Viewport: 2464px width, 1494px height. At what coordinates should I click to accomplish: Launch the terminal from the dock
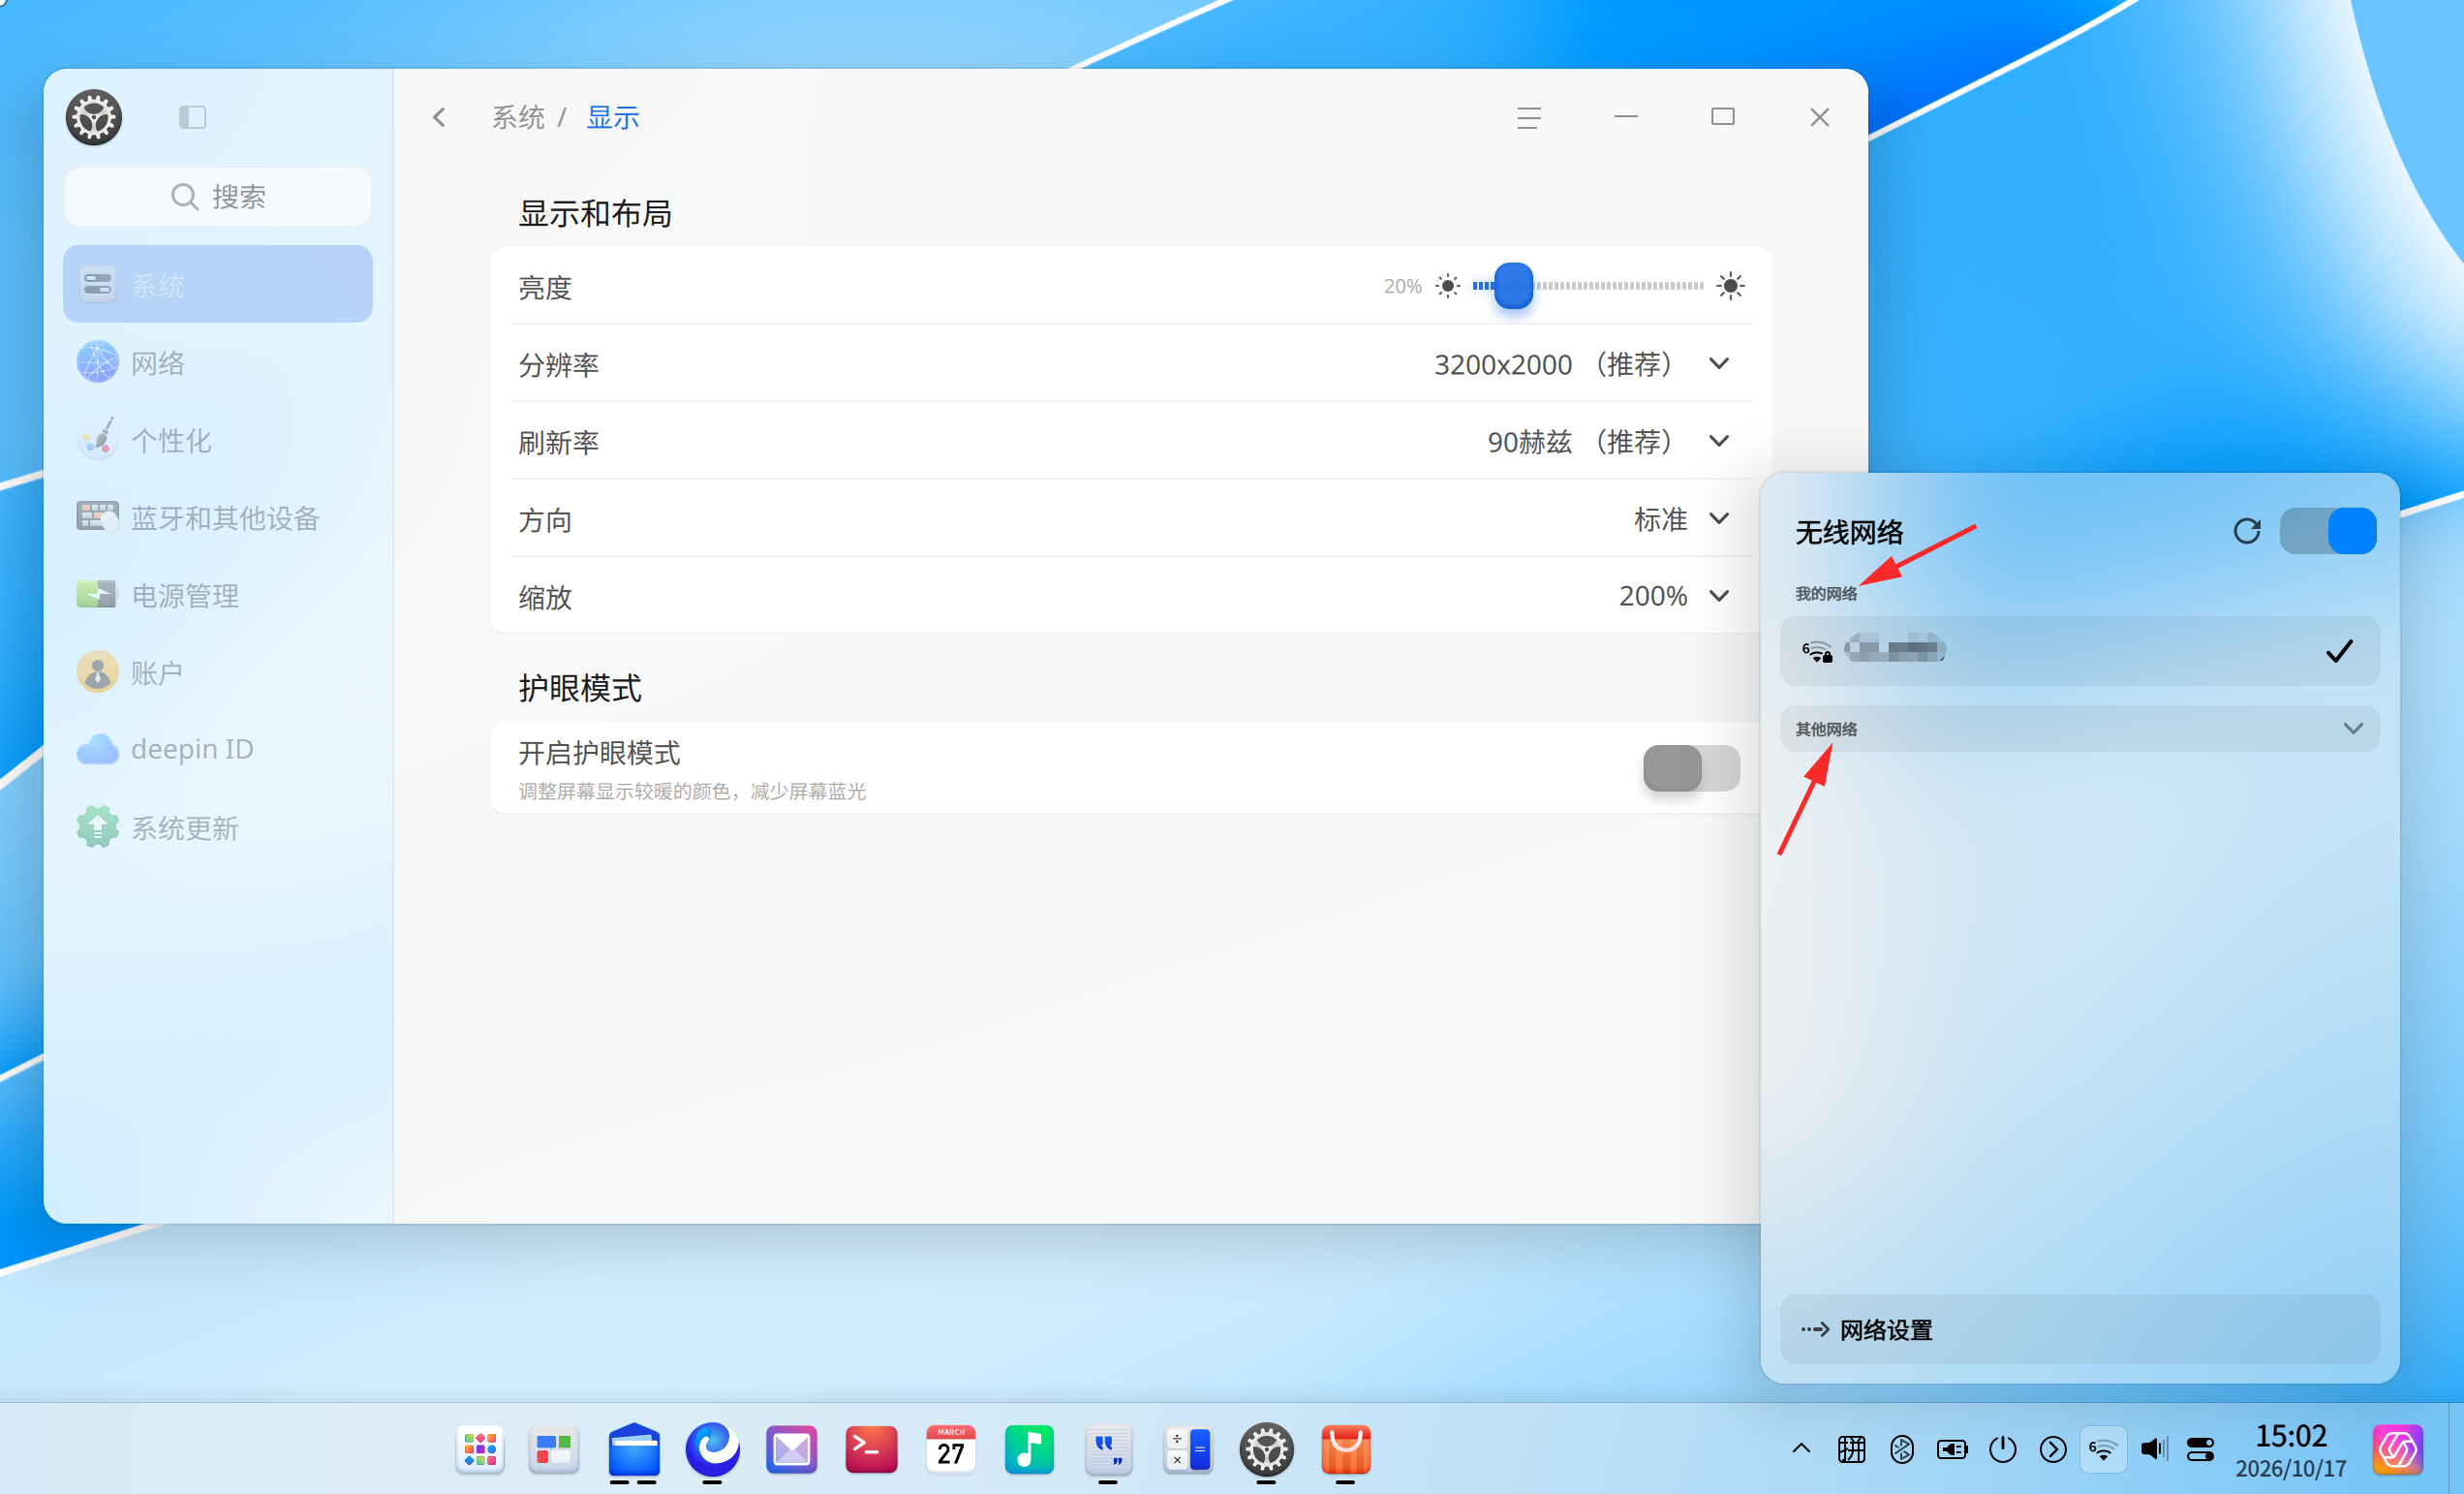click(x=871, y=1450)
